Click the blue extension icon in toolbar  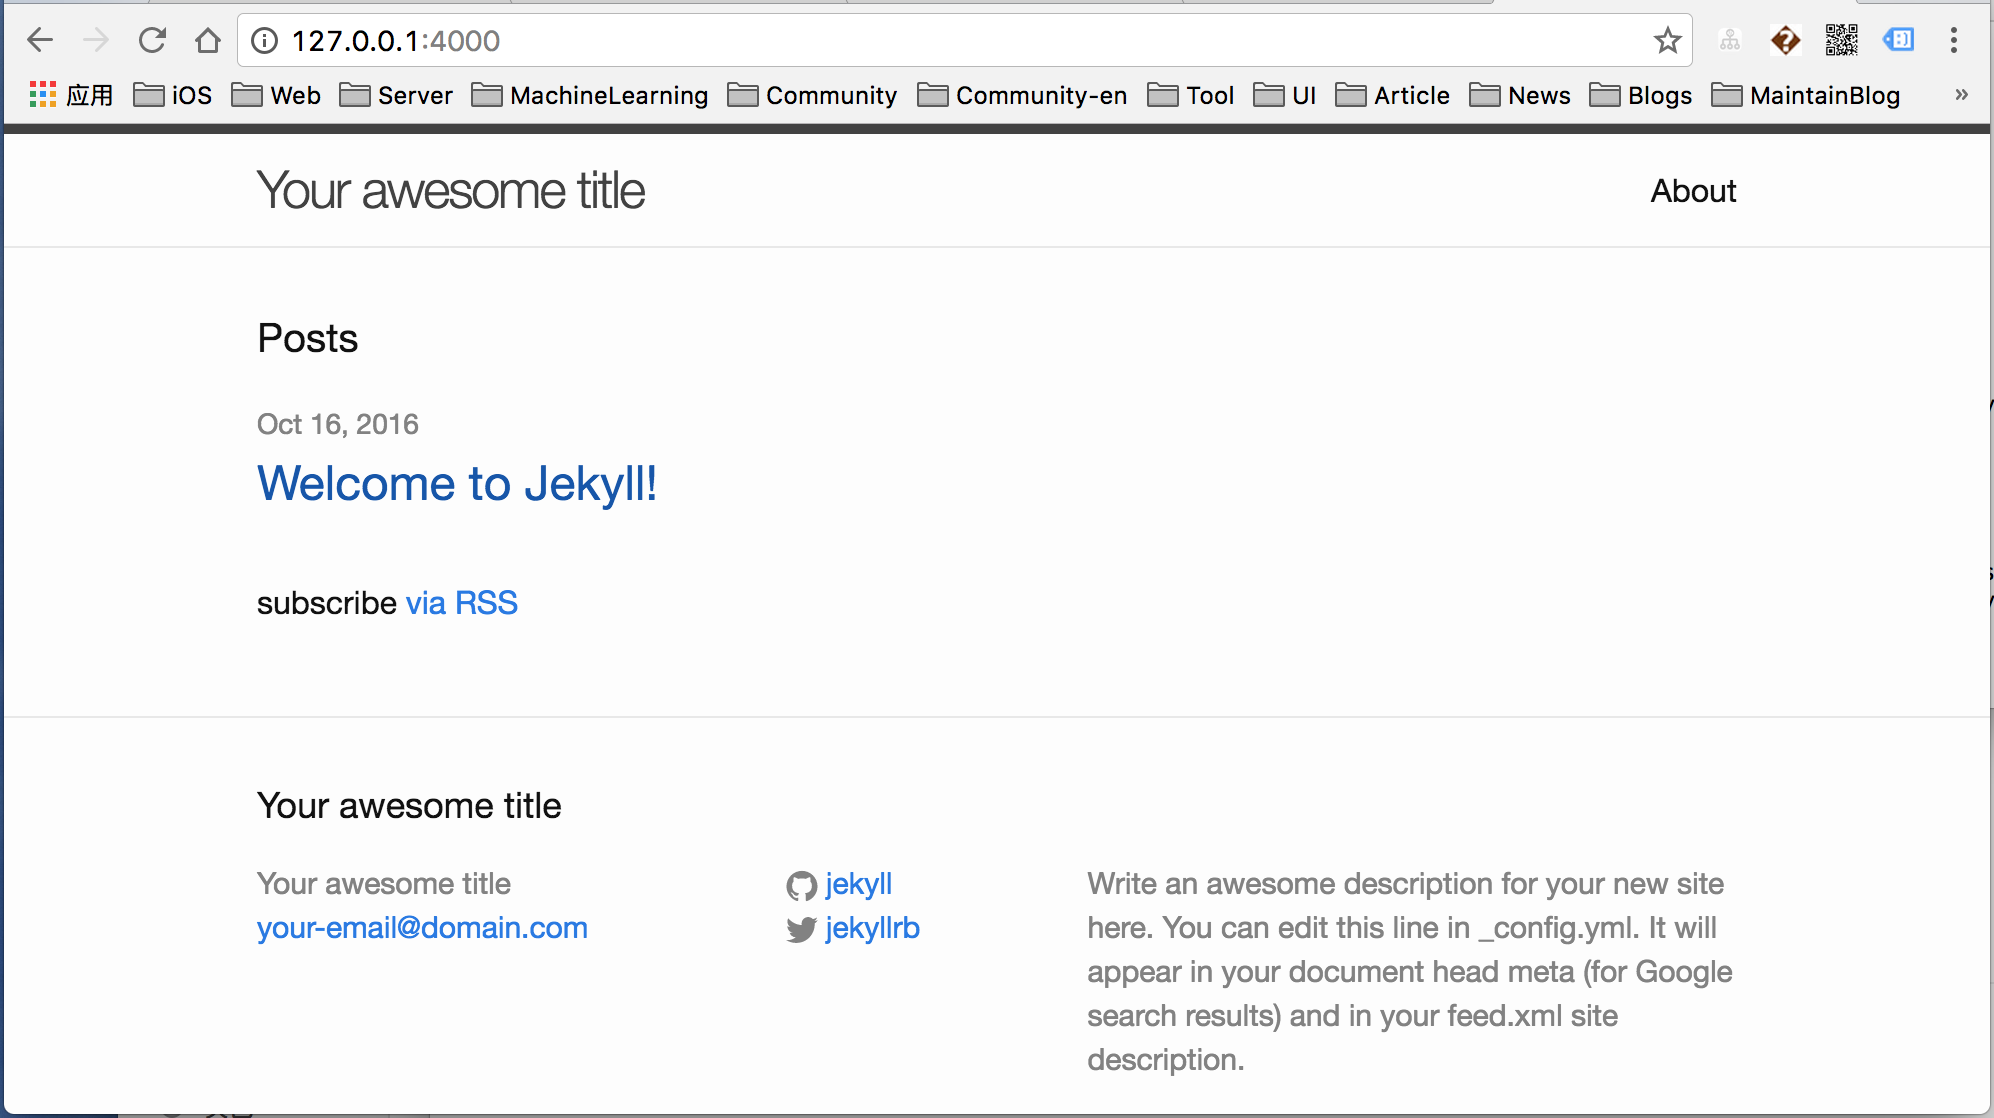click(x=1898, y=40)
